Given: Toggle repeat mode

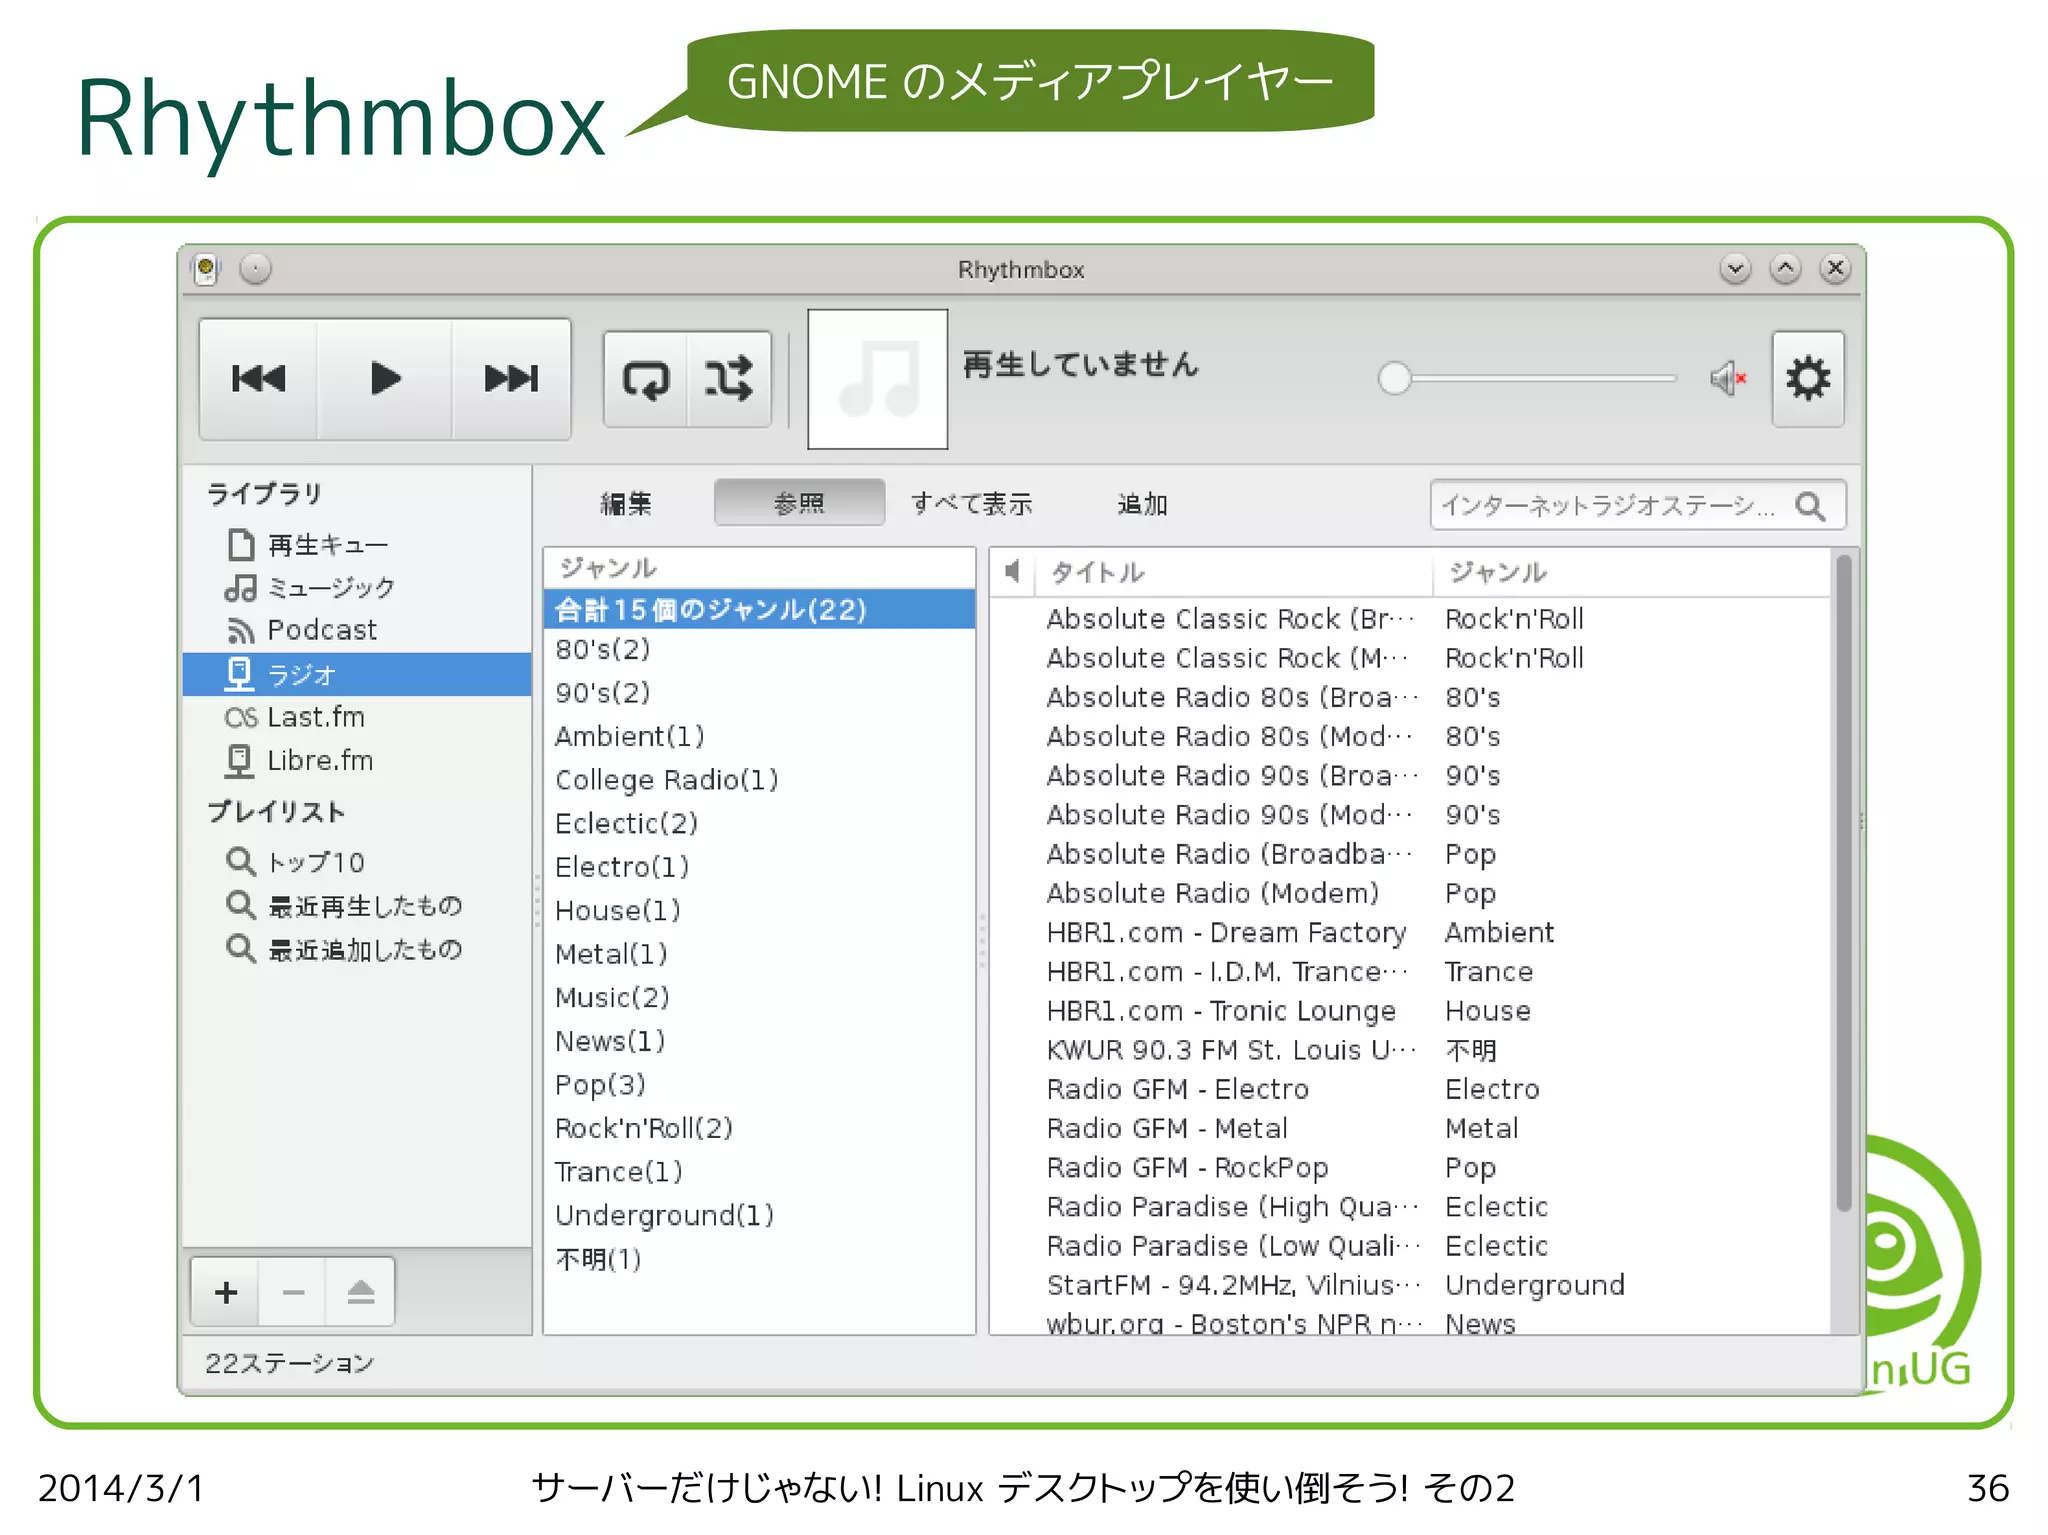Looking at the screenshot, I should tap(646, 380).
